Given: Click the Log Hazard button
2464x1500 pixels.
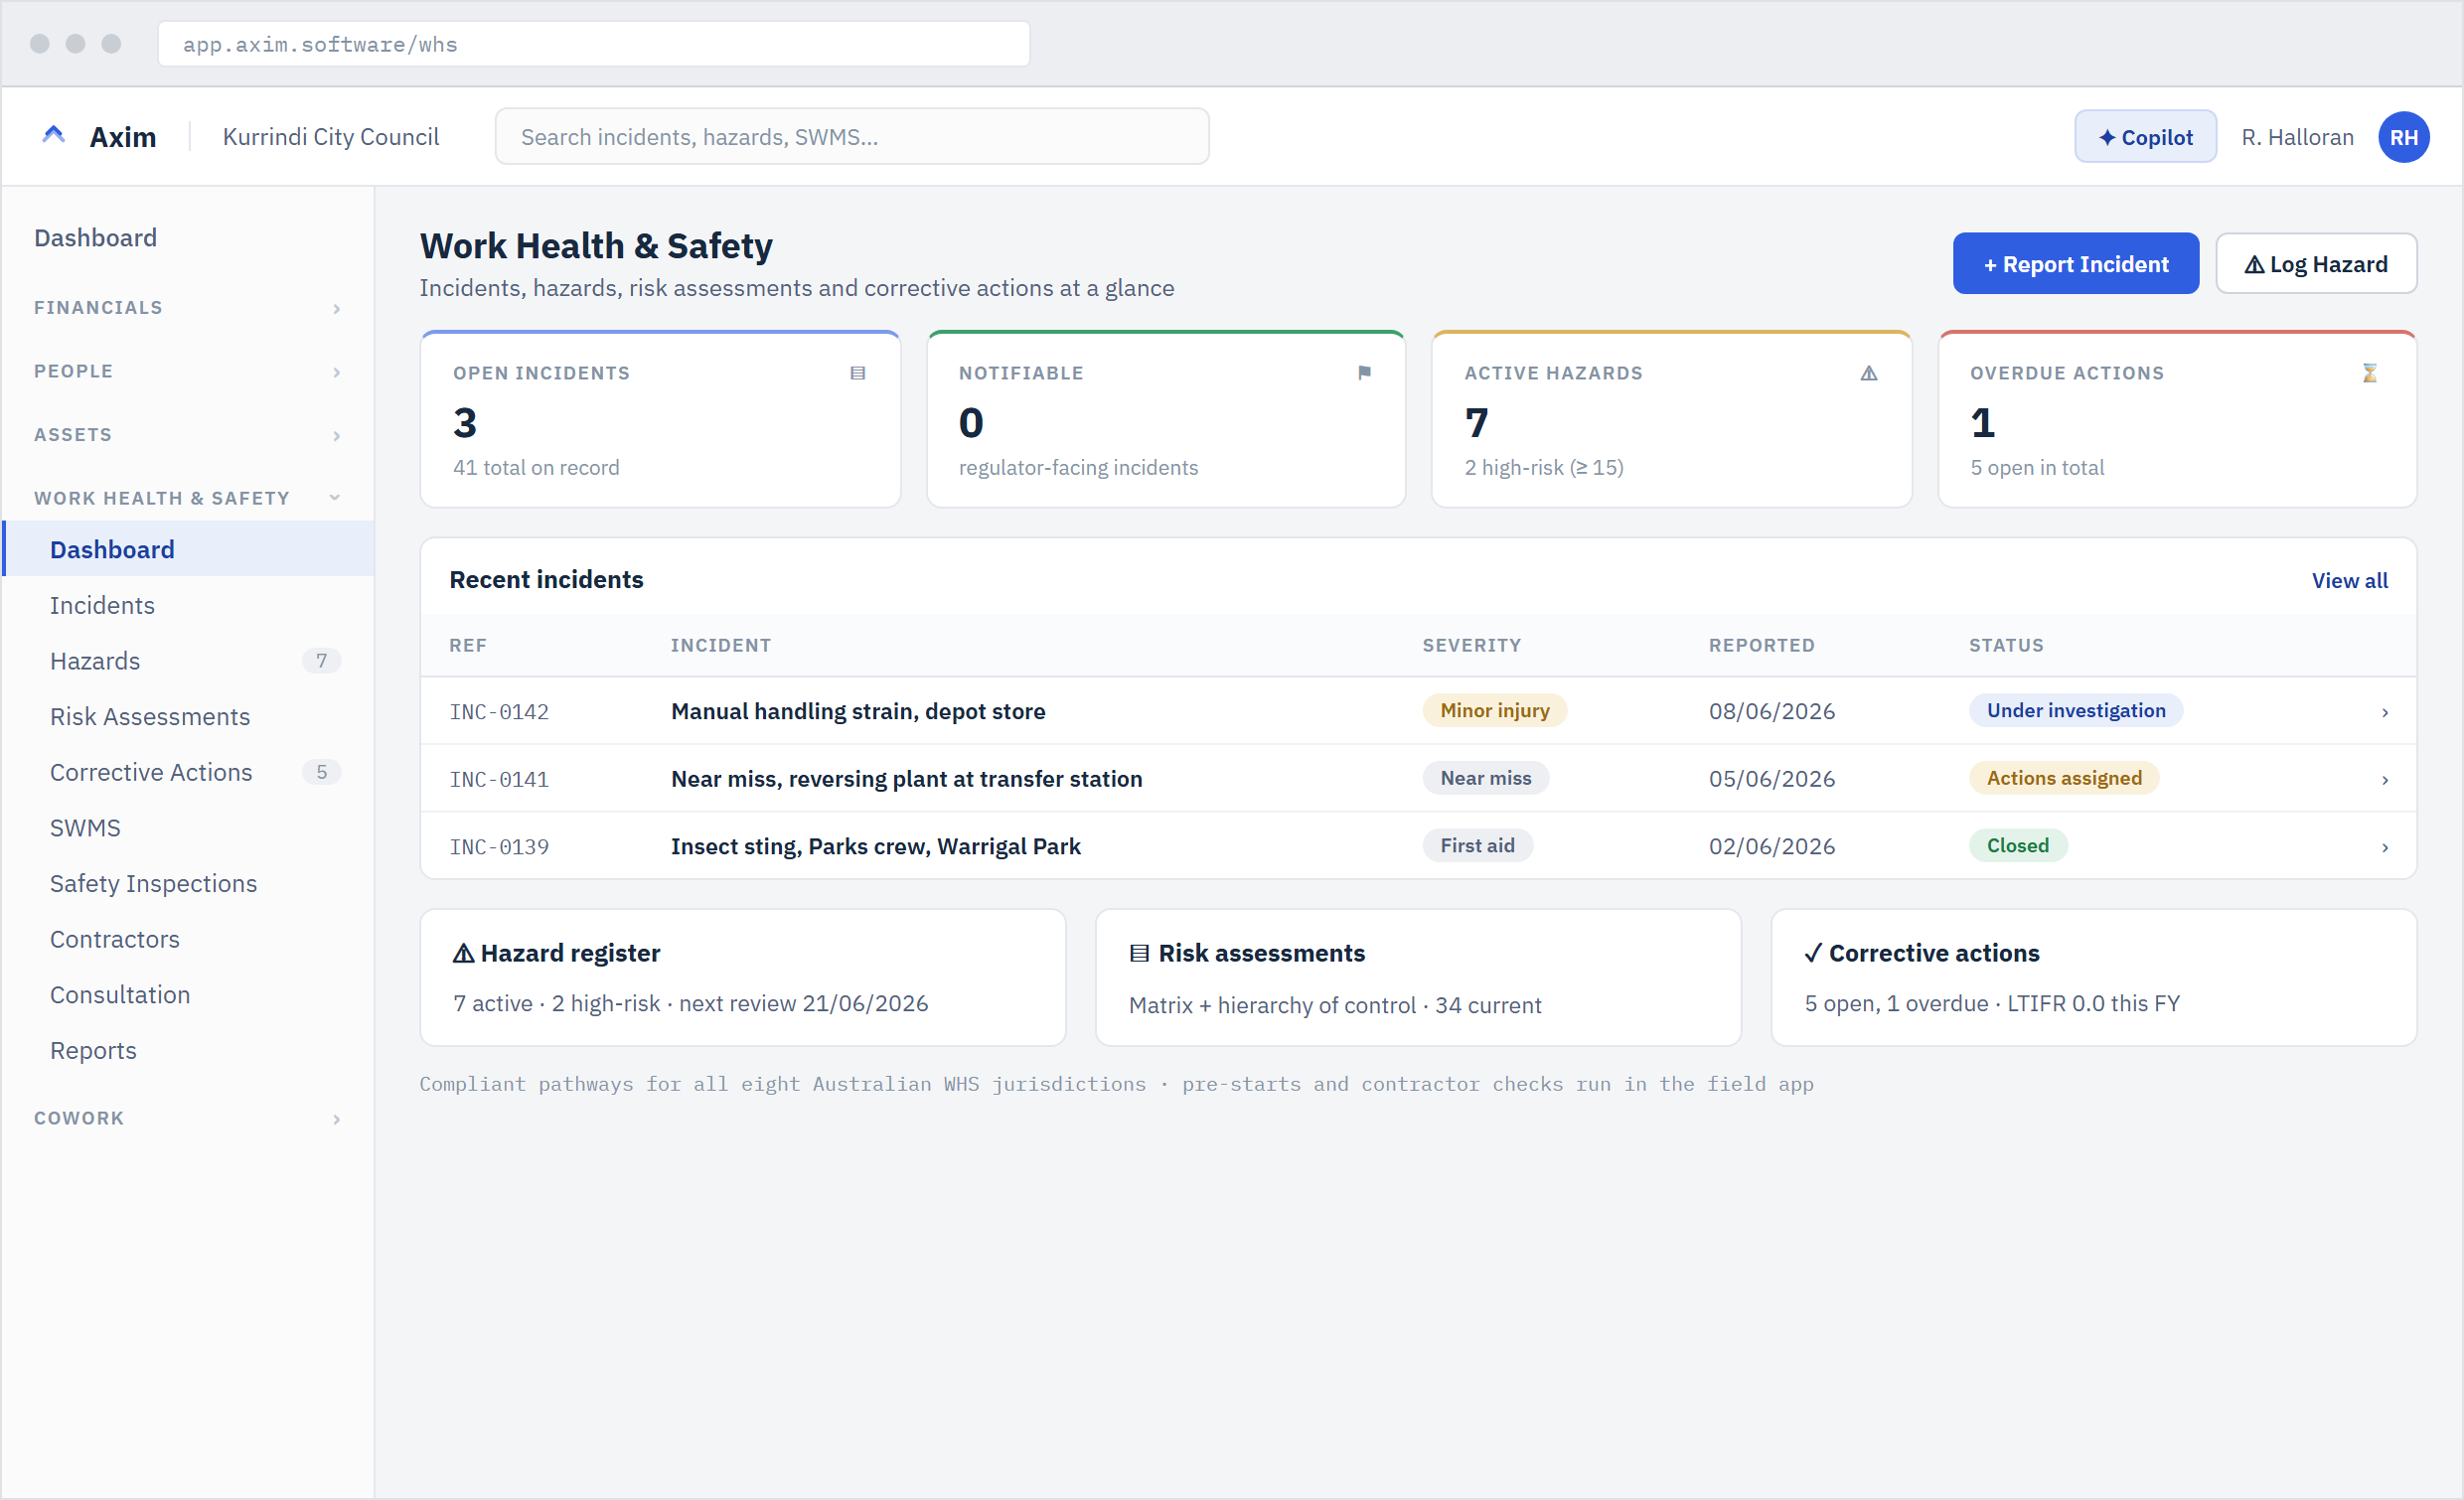Looking at the screenshot, I should click(x=2316, y=264).
